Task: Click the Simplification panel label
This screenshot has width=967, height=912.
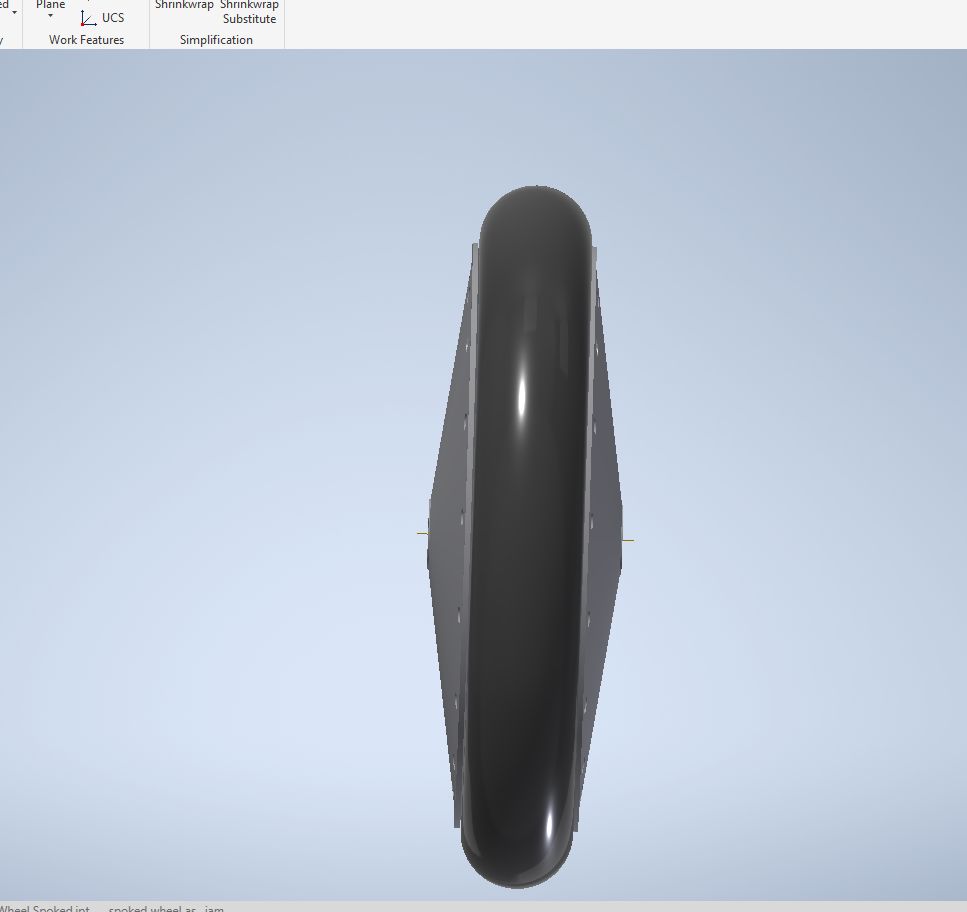Action: [x=216, y=39]
